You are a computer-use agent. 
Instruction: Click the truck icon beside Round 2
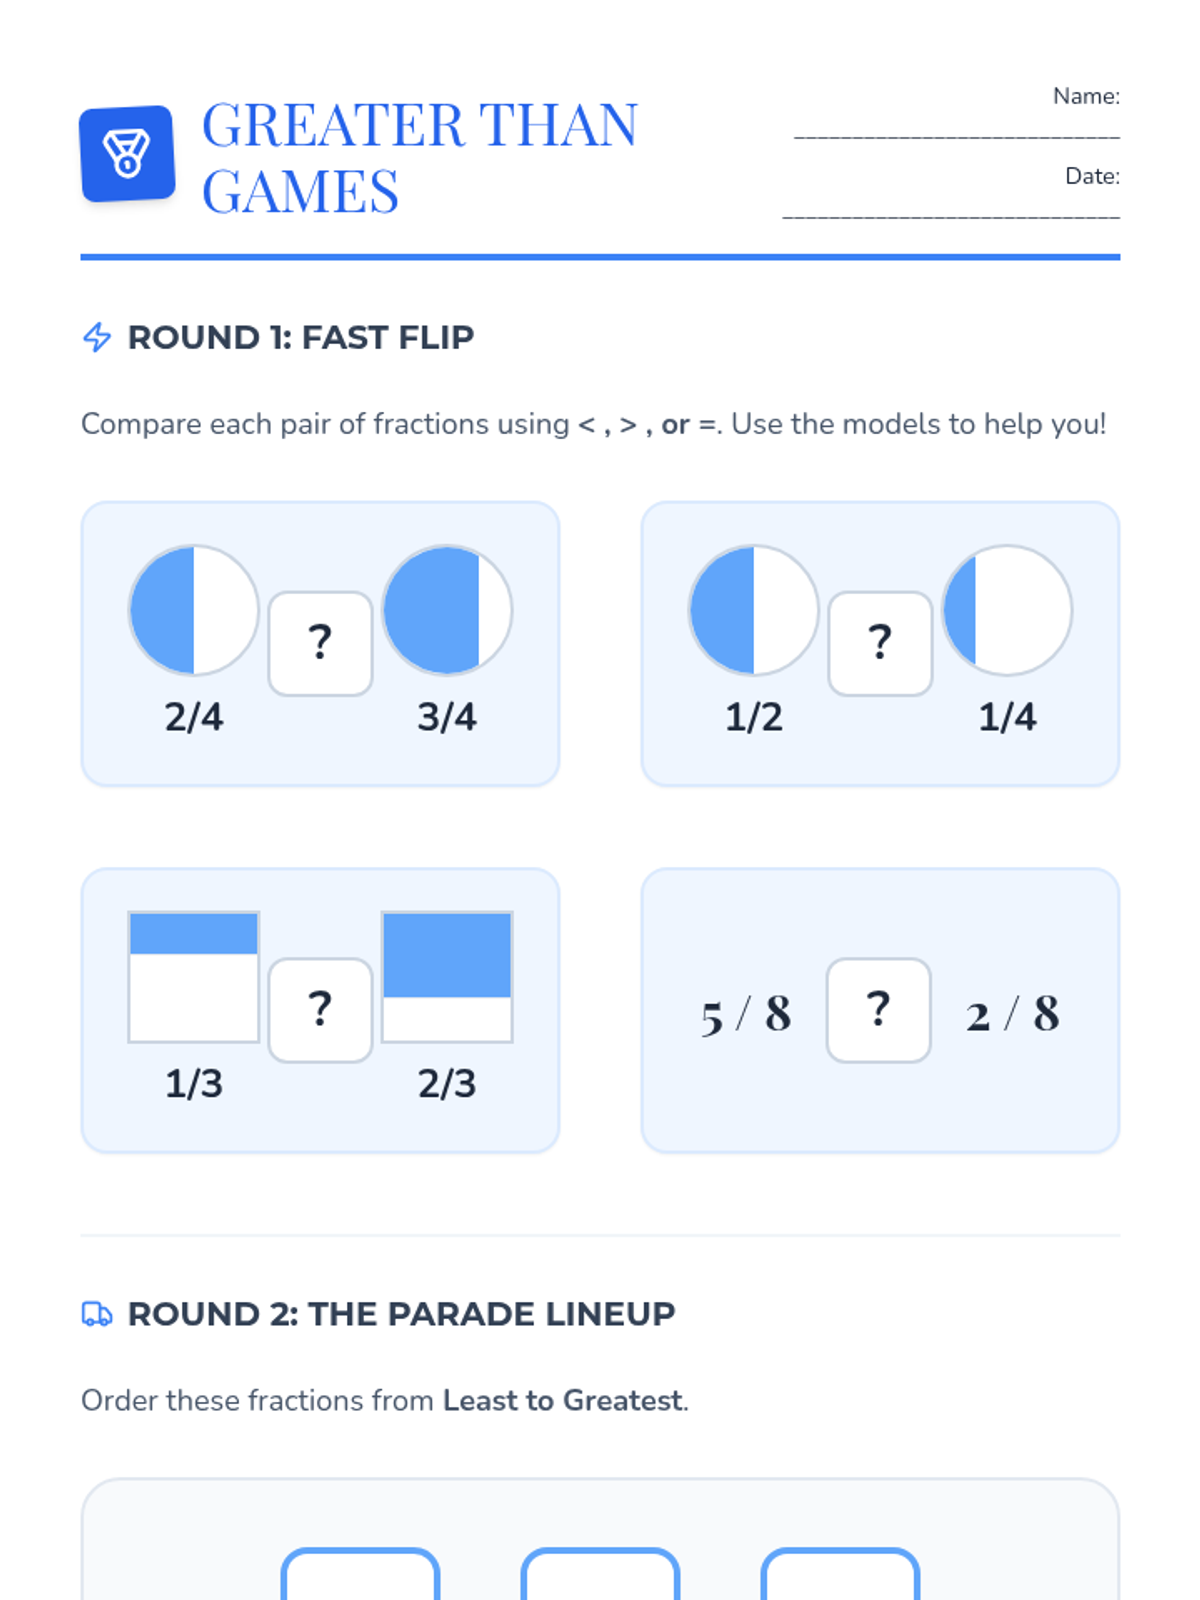point(97,1314)
